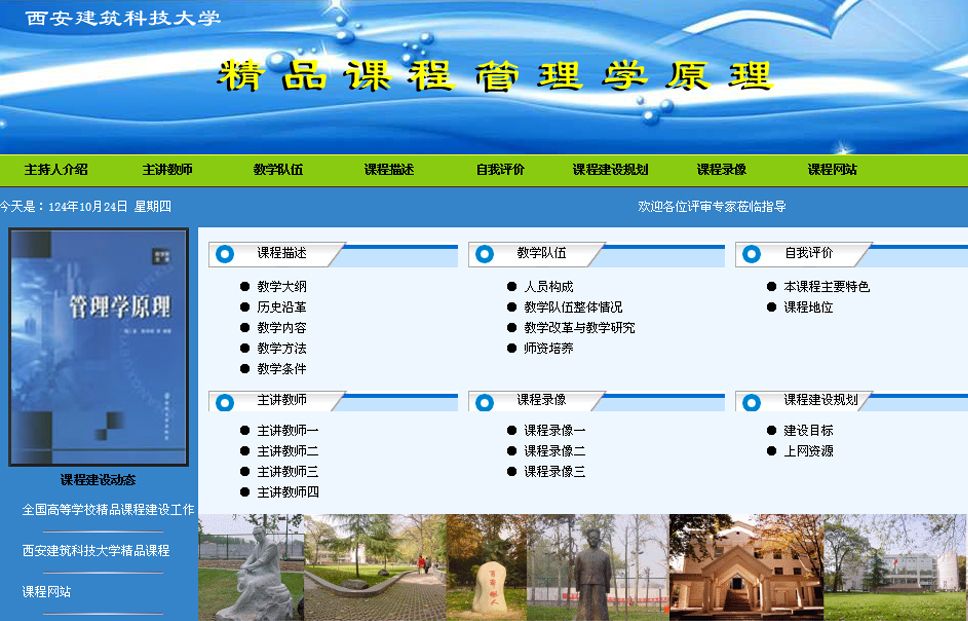This screenshot has width=968, height=621.
Task: Go to 课程网站 in the top navigation bar
Action: point(832,170)
